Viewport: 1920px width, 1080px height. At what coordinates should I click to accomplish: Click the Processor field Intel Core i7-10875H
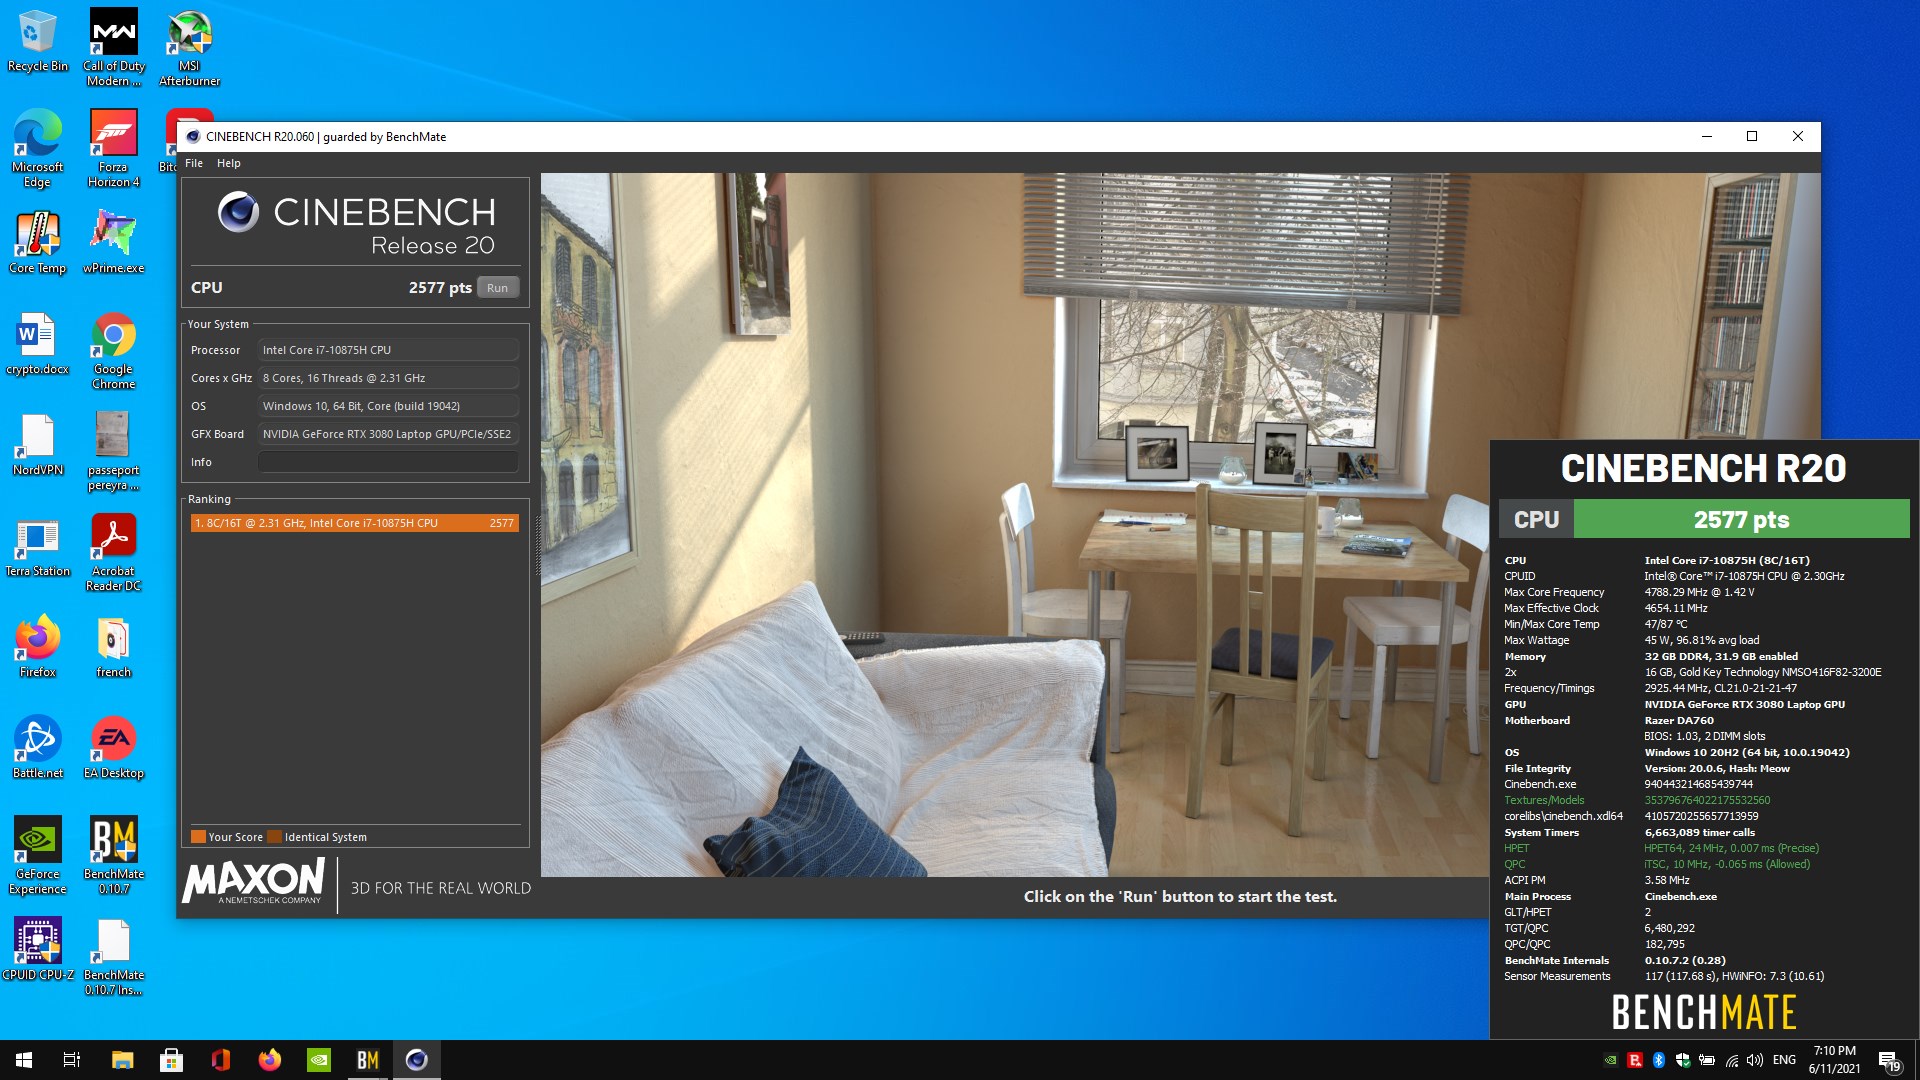point(388,350)
